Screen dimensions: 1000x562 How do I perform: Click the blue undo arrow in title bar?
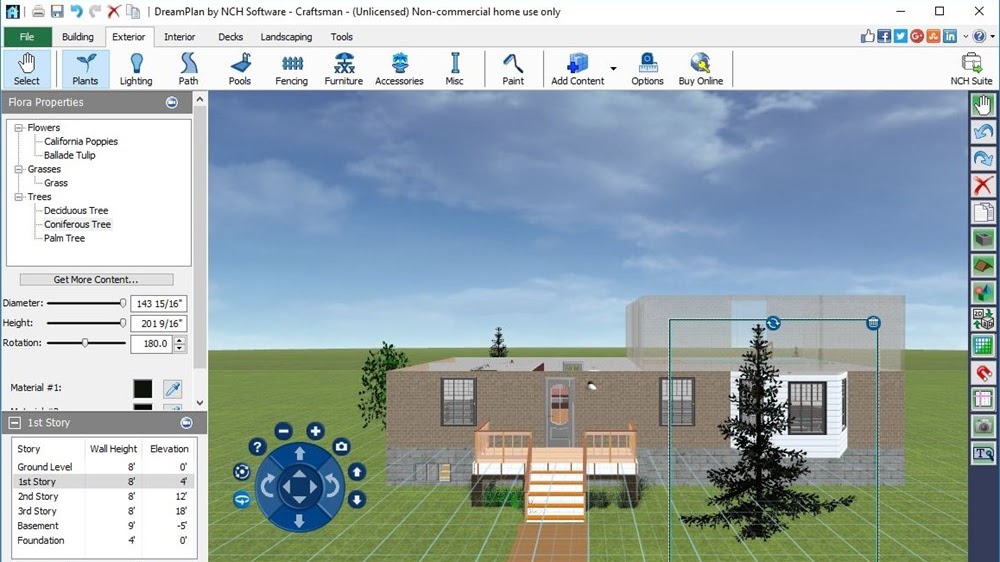tap(77, 11)
